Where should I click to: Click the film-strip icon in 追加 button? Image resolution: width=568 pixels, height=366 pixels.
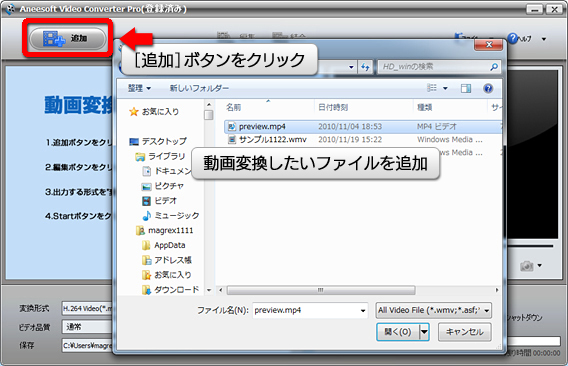pos(54,38)
